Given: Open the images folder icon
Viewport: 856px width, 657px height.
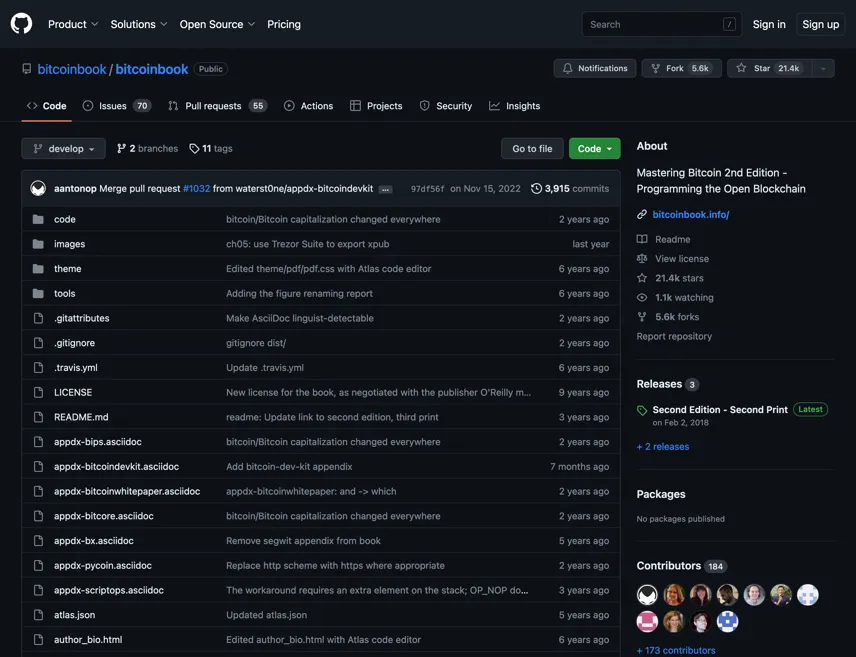Looking at the screenshot, I should coord(38,244).
